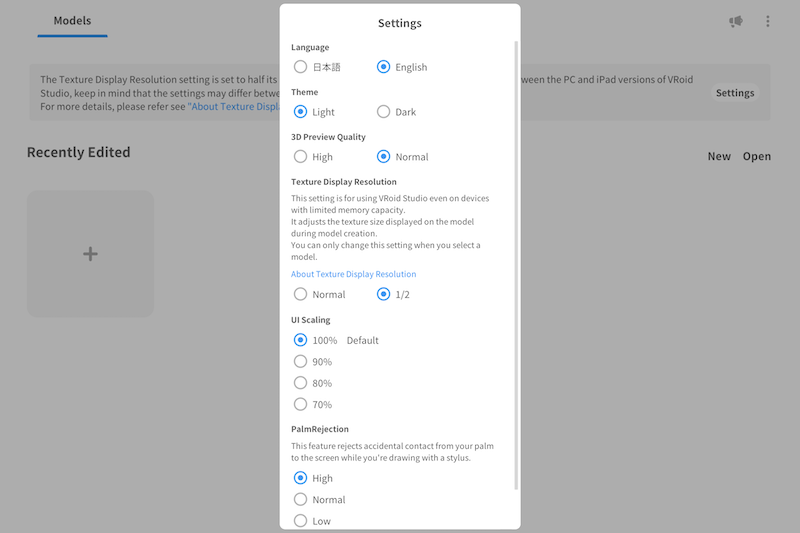
Task: Open the three-dot more options menu
Action: click(767, 21)
